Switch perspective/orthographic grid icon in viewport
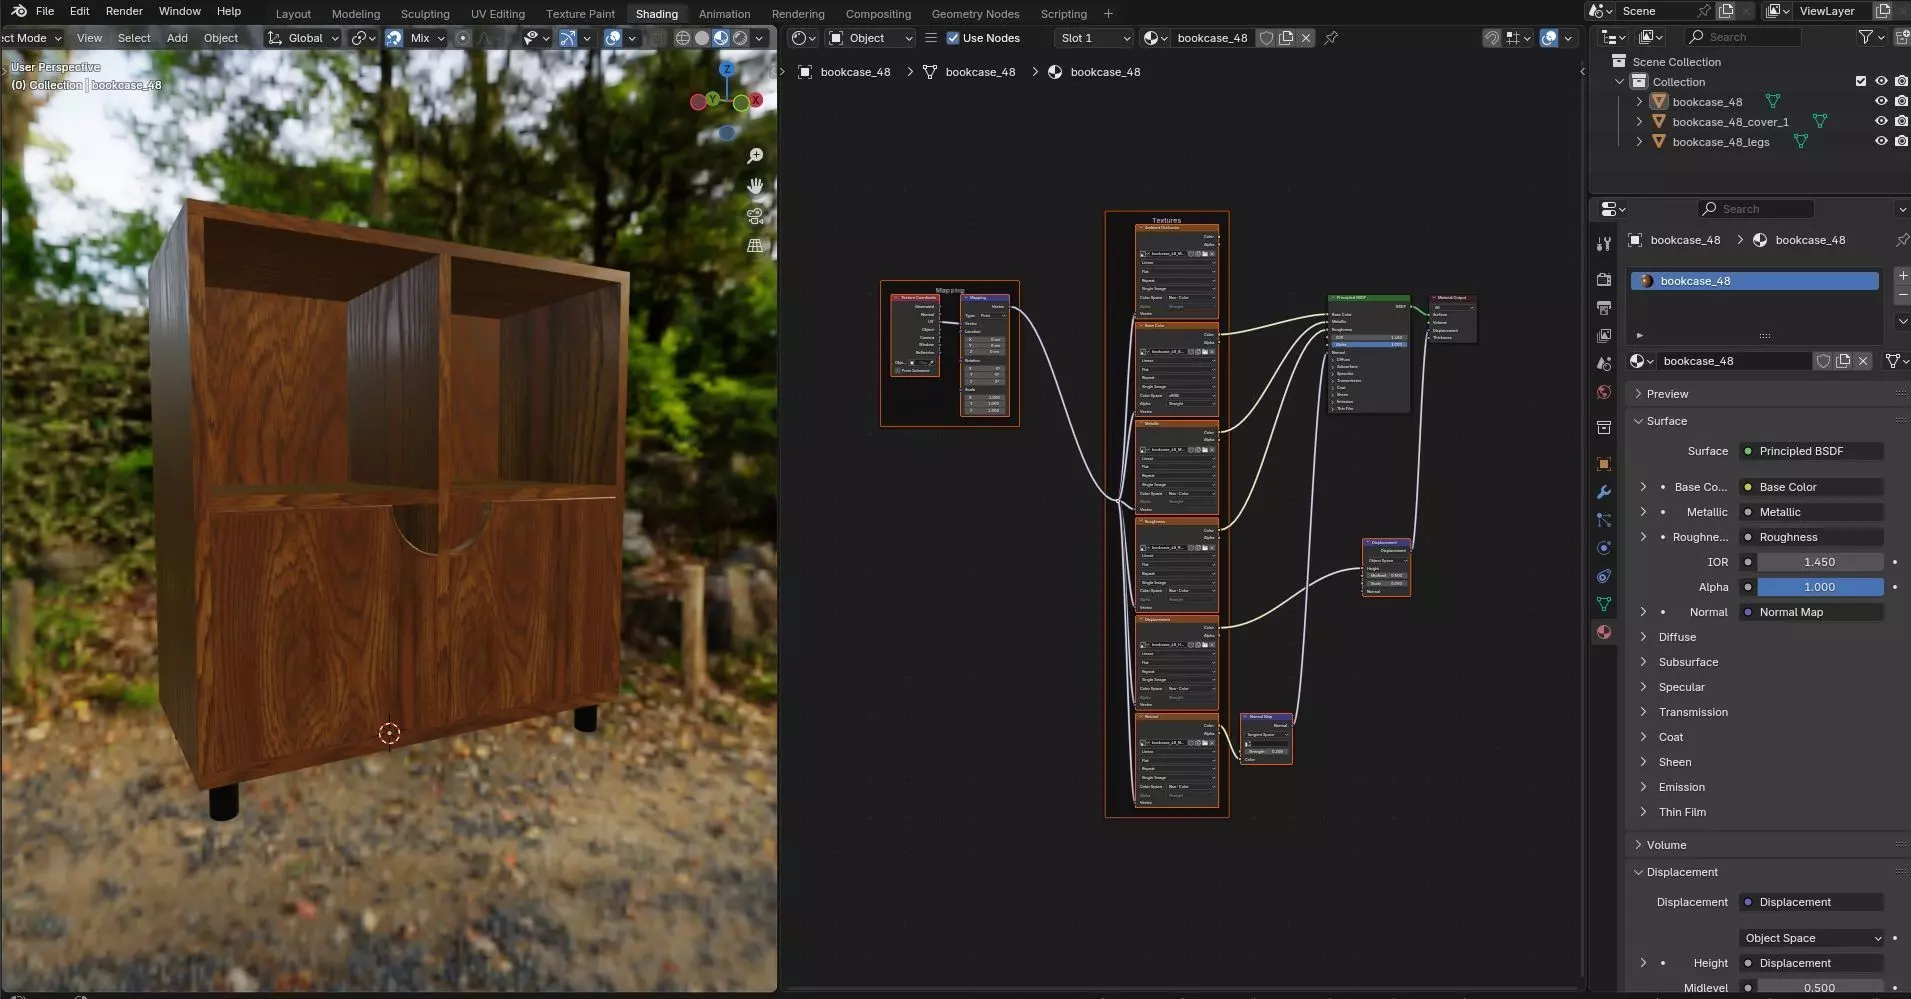Image resolution: width=1911 pixels, height=999 pixels. click(x=755, y=246)
